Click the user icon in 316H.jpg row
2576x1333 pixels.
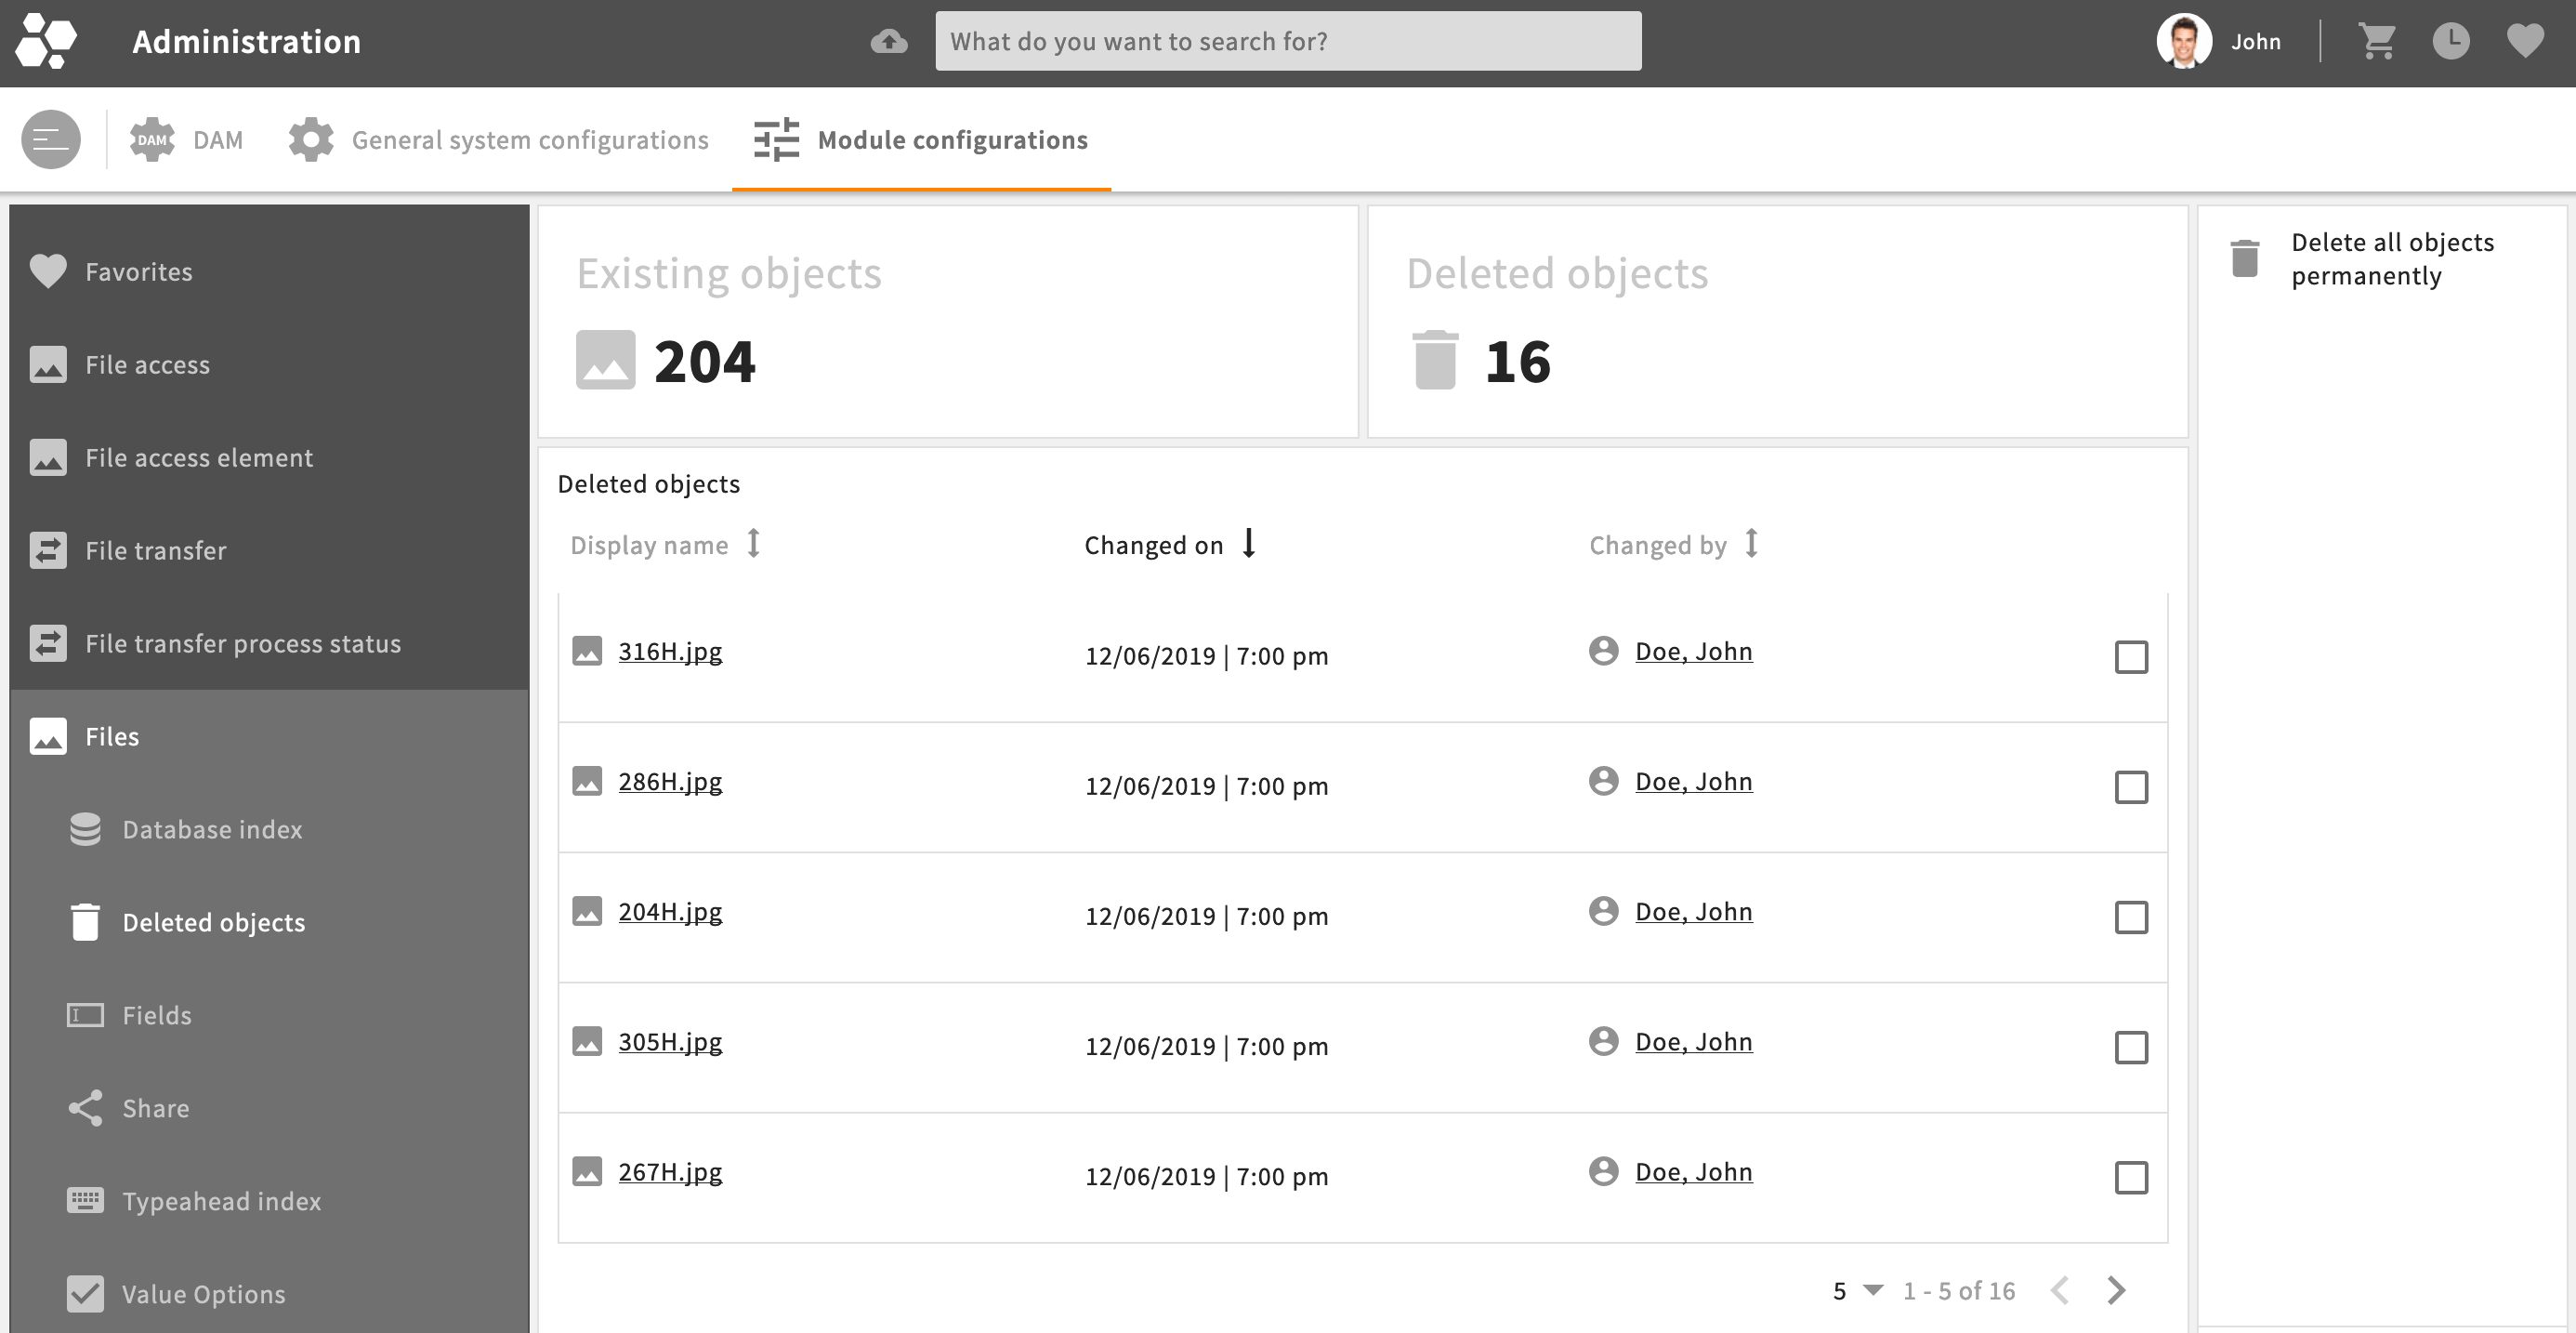click(1603, 651)
